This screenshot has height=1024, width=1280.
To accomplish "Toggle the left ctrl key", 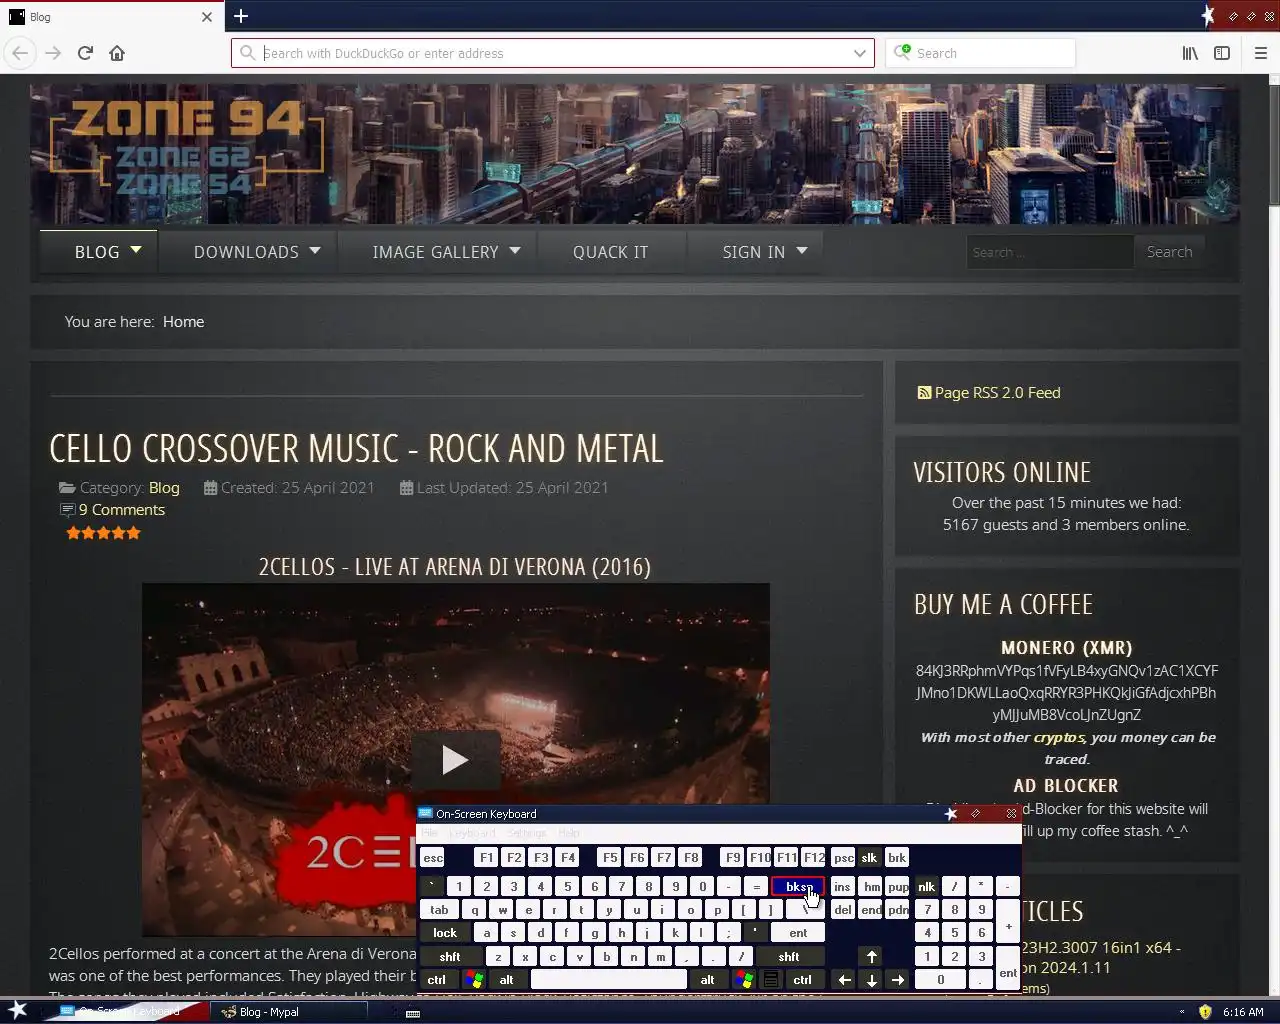I will click(x=436, y=979).
